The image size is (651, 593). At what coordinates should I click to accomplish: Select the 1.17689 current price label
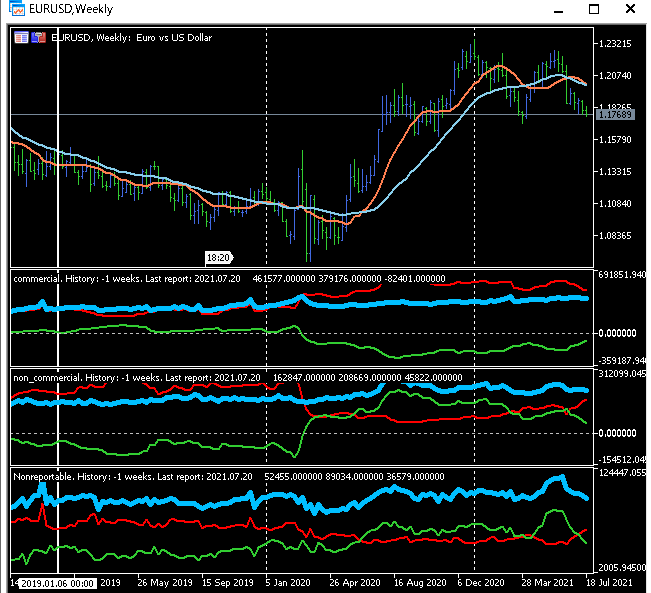615,115
